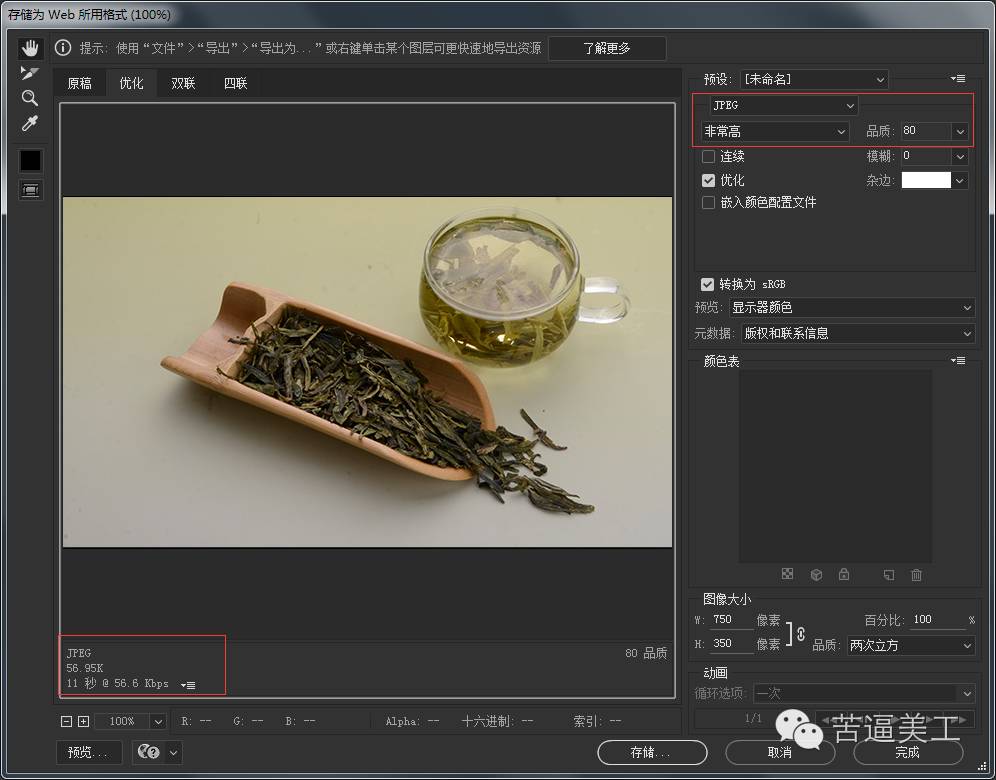Open the 颜色表 panel menu icon
Image resolution: width=996 pixels, height=780 pixels.
pos(958,361)
